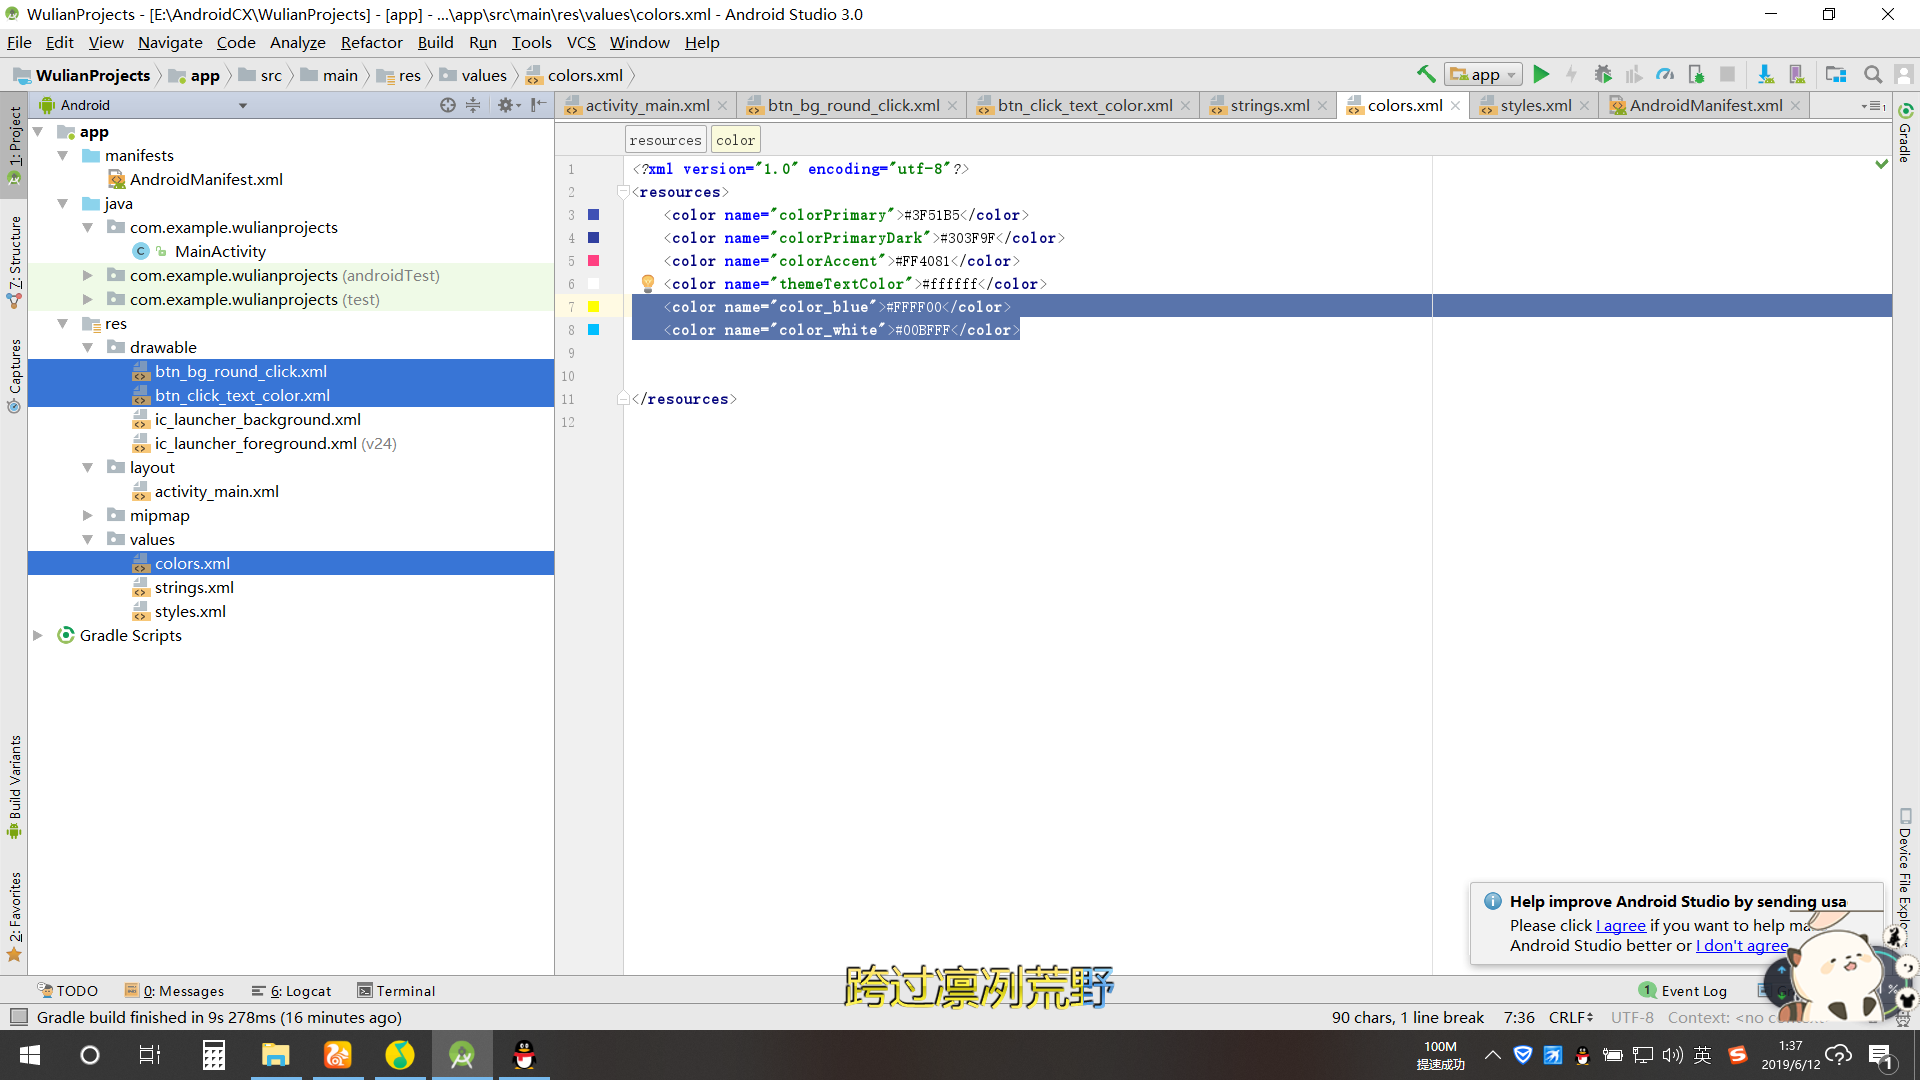Toggle tool window bars at status bar corner
This screenshot has width=1920, height=1080.
(18, 1017)
